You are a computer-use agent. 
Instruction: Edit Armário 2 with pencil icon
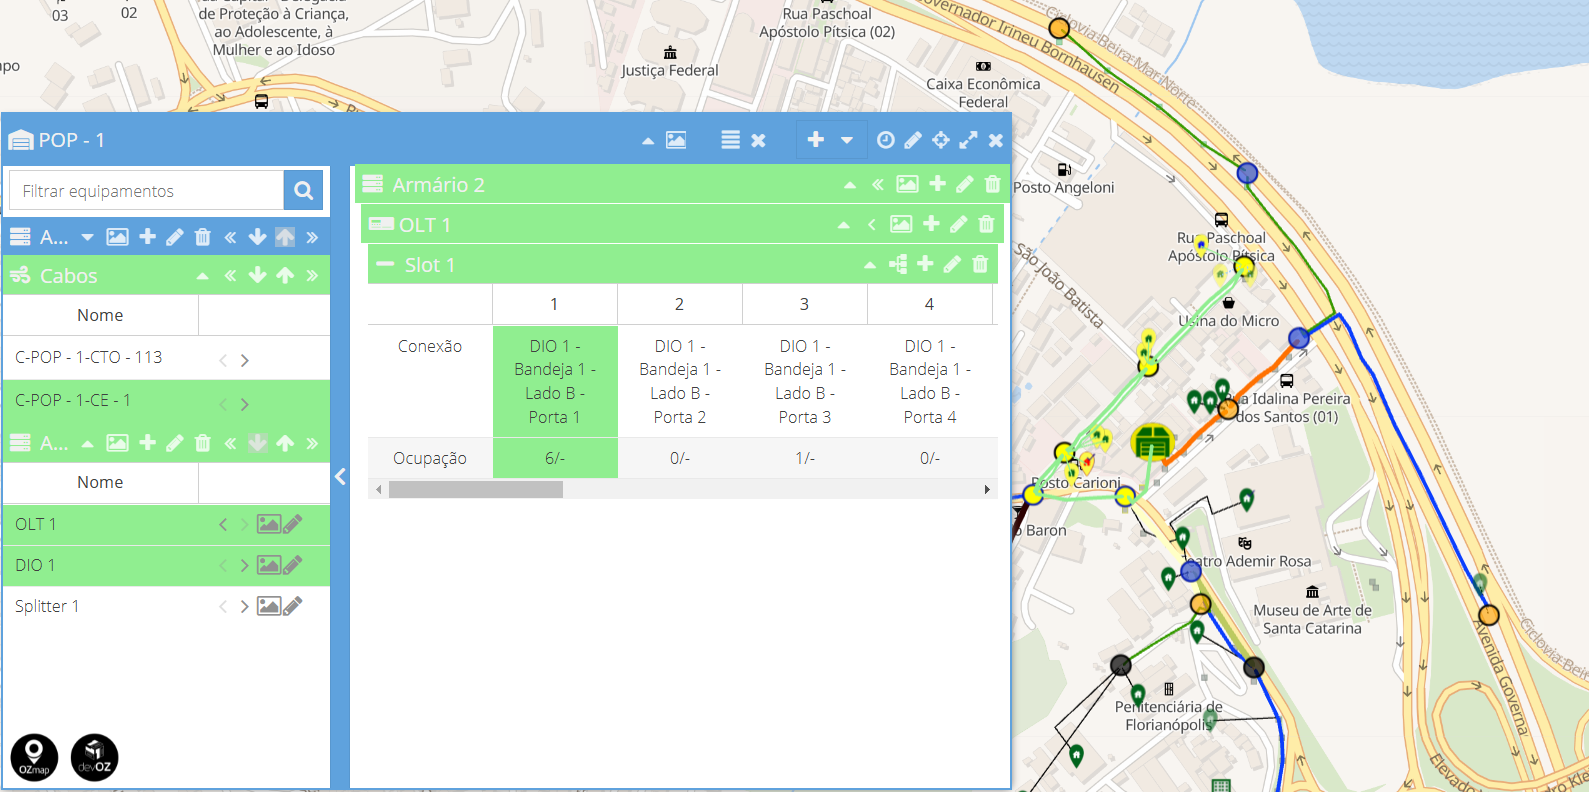(964, 184)
